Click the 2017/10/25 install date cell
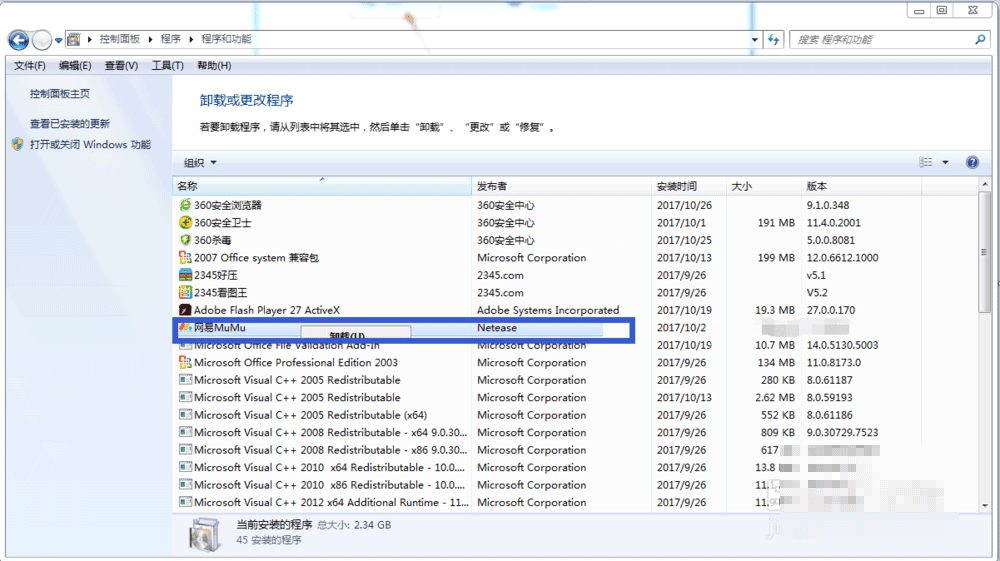This screenshot has height=561, width=1000. tap(684, 240)
